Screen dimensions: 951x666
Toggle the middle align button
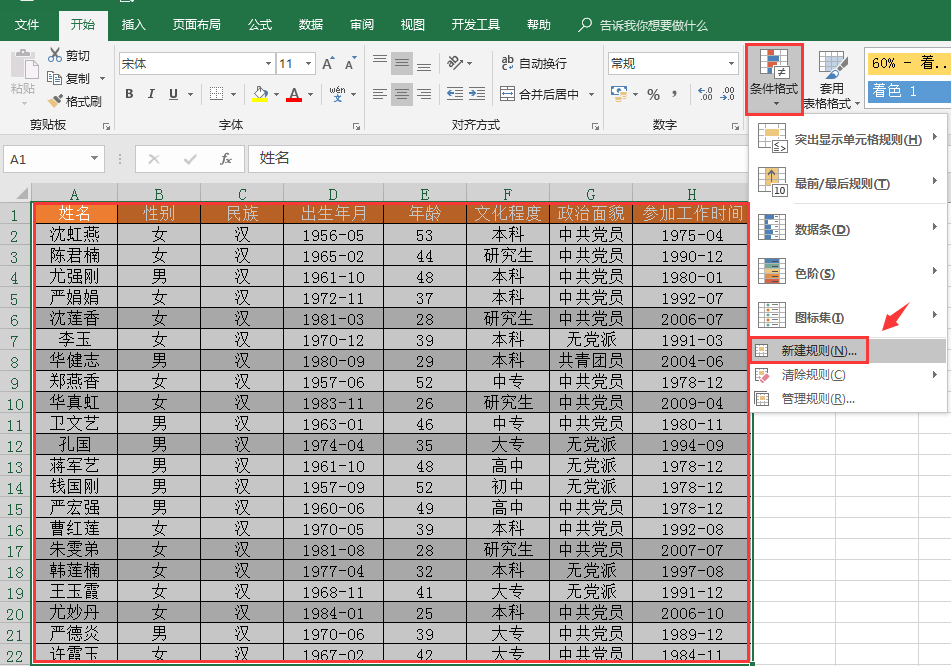(402, 63)
